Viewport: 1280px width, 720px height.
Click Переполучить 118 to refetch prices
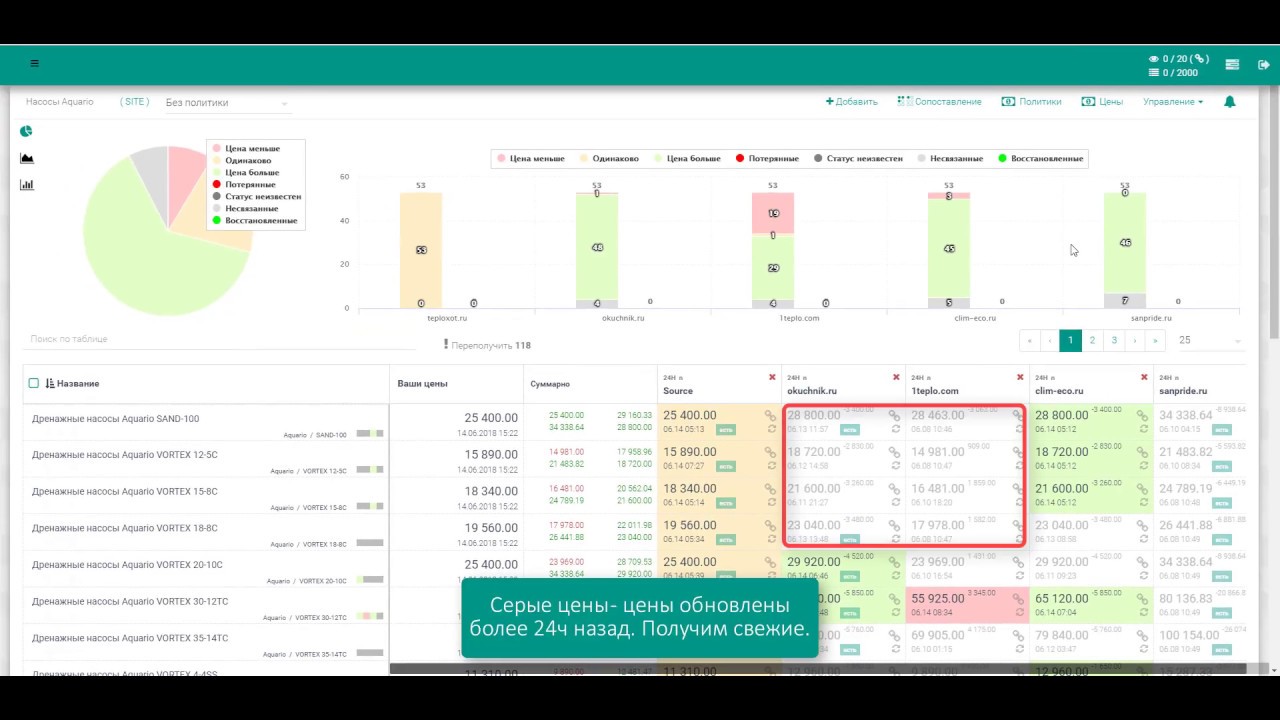488,345
